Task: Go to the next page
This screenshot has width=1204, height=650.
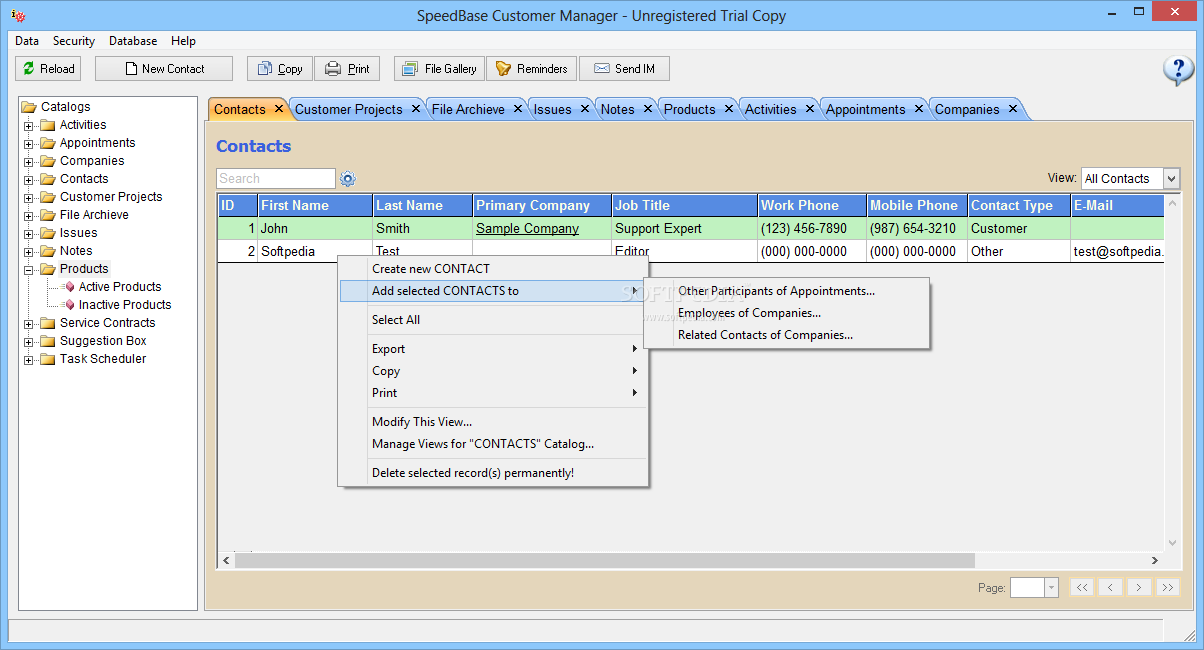Action: click(1138, 588)
